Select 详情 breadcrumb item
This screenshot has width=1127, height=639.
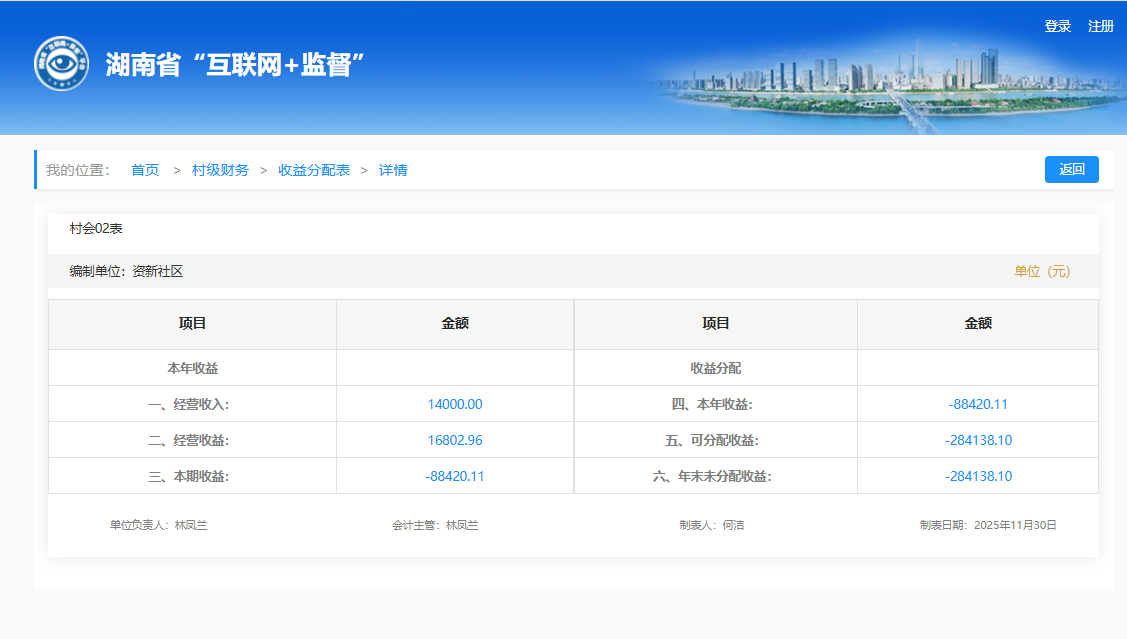[x=393, y=170]
